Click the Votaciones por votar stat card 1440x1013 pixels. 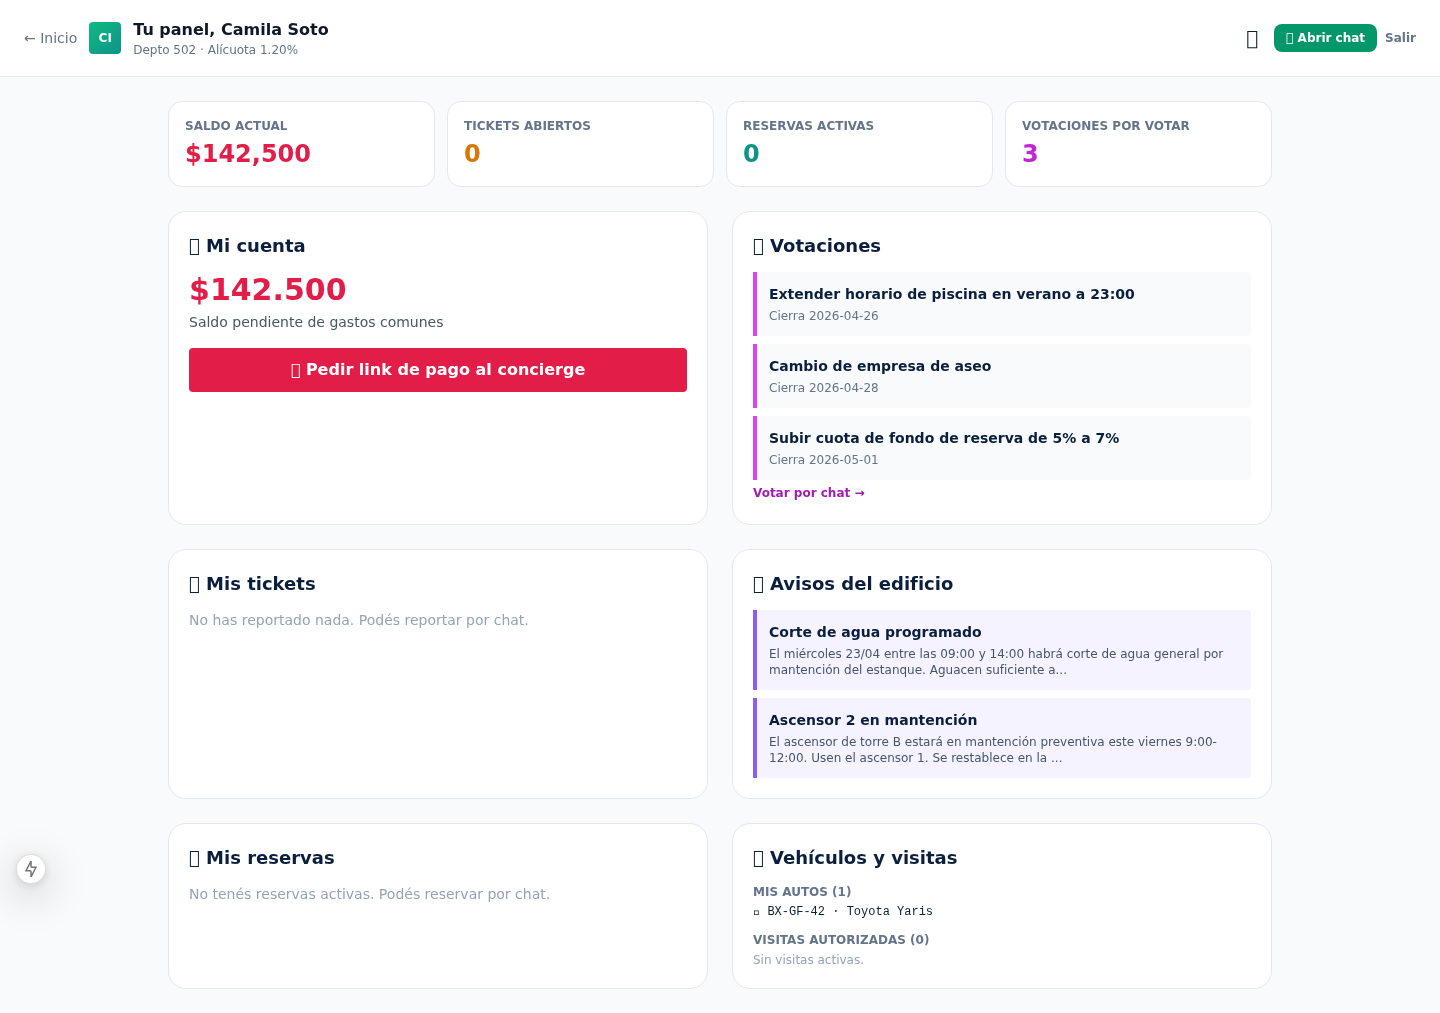coord(1138,144)
